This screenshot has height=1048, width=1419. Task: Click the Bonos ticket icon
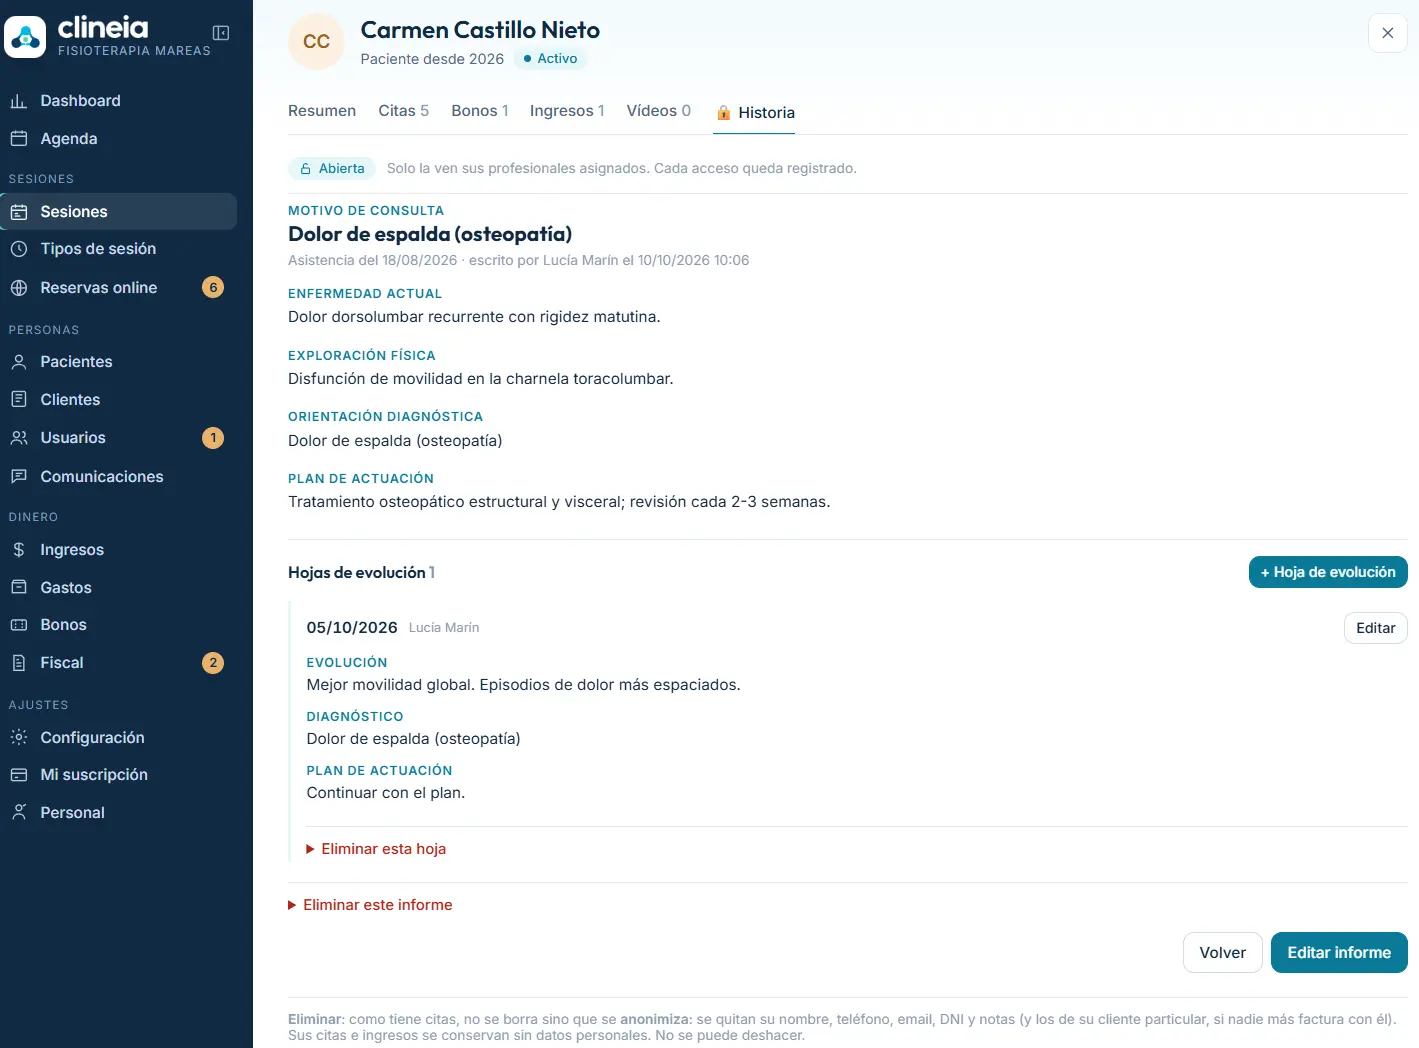[x=18, y=625]
